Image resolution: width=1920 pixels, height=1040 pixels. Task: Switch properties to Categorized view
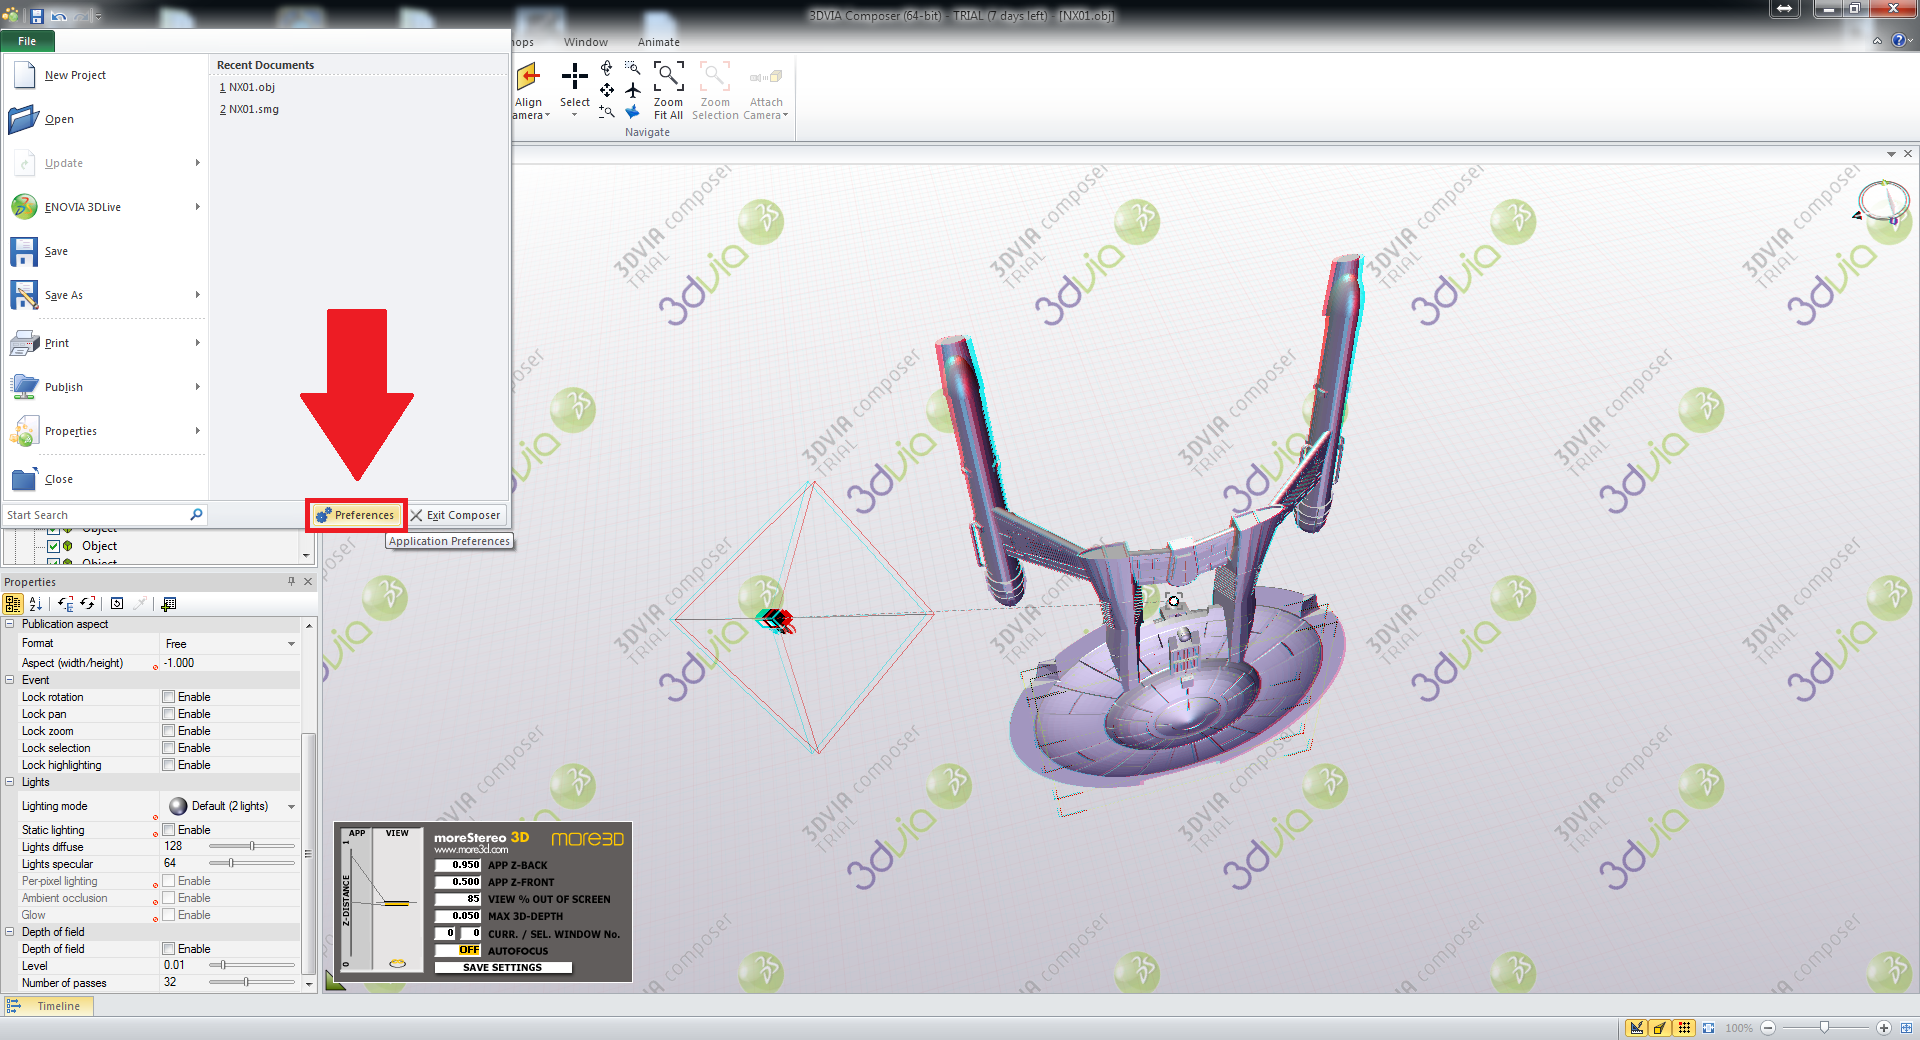(13, 604)
